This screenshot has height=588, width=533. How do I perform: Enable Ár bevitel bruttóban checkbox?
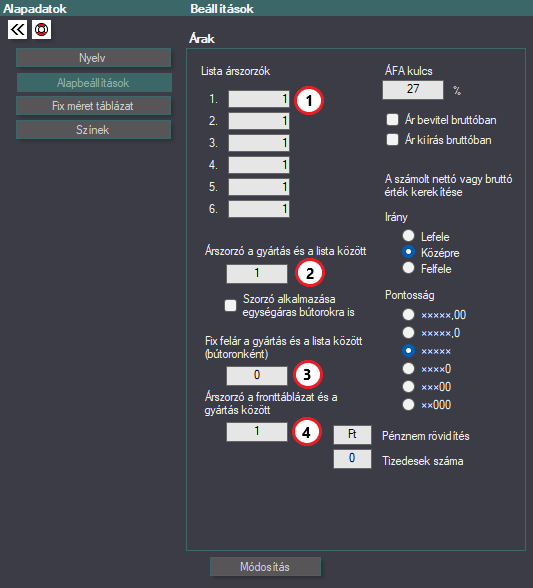(392, 120)
